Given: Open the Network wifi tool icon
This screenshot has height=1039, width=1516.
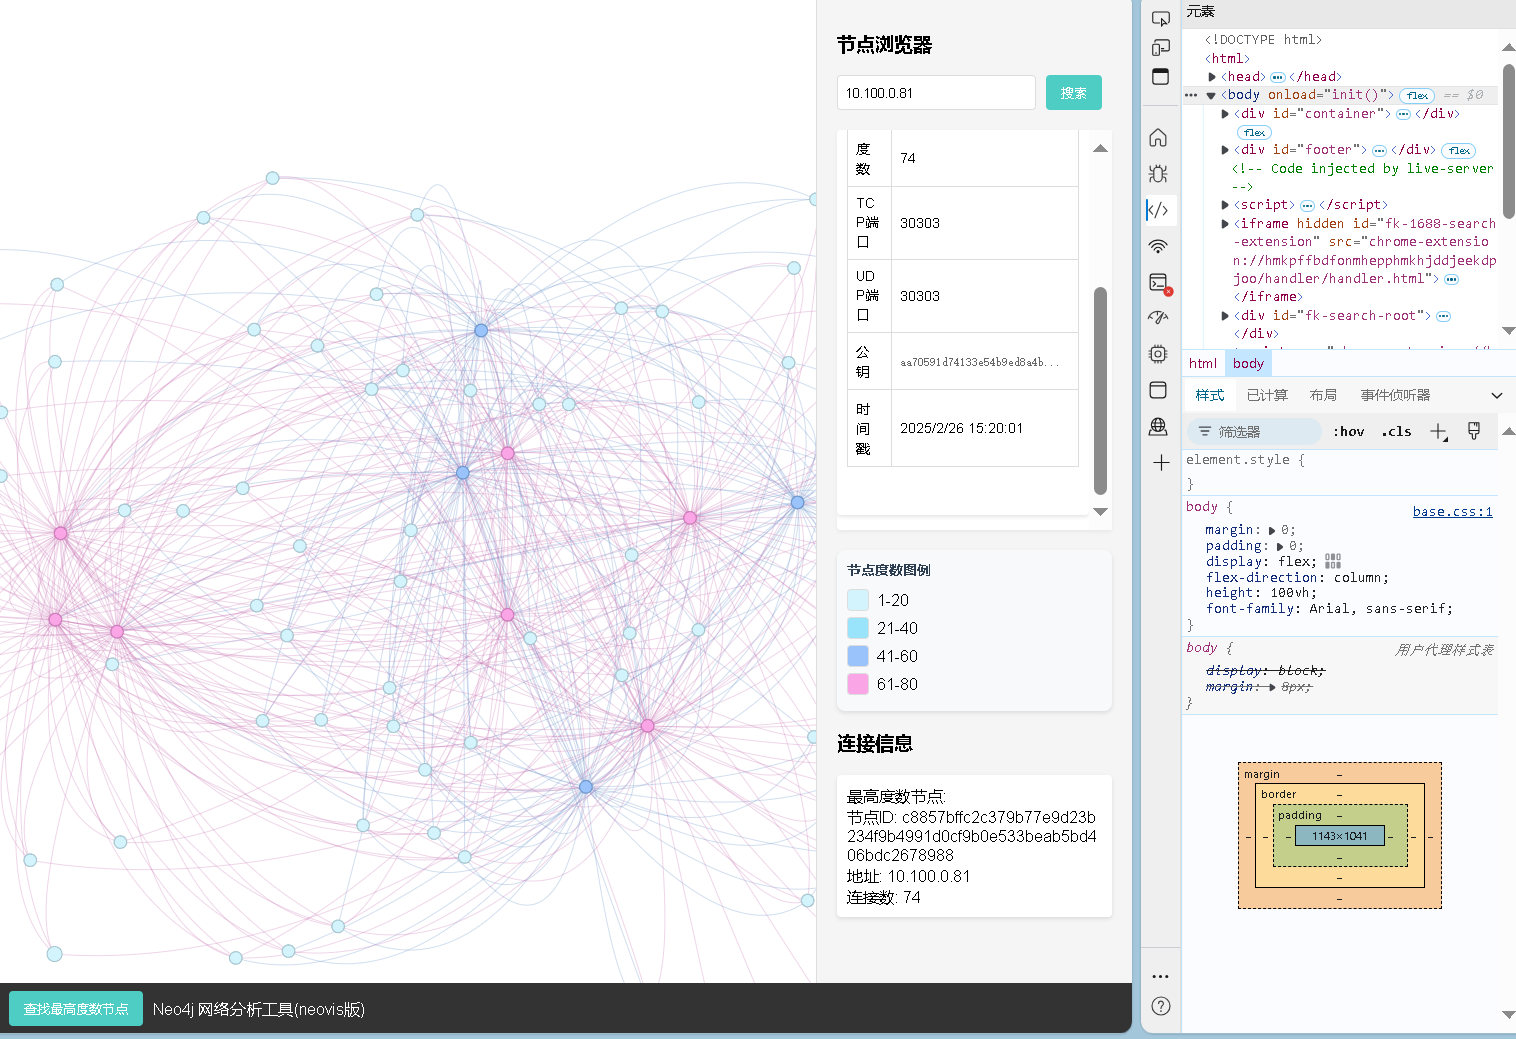Looking at the screenshot, I should pos(1158,246).
